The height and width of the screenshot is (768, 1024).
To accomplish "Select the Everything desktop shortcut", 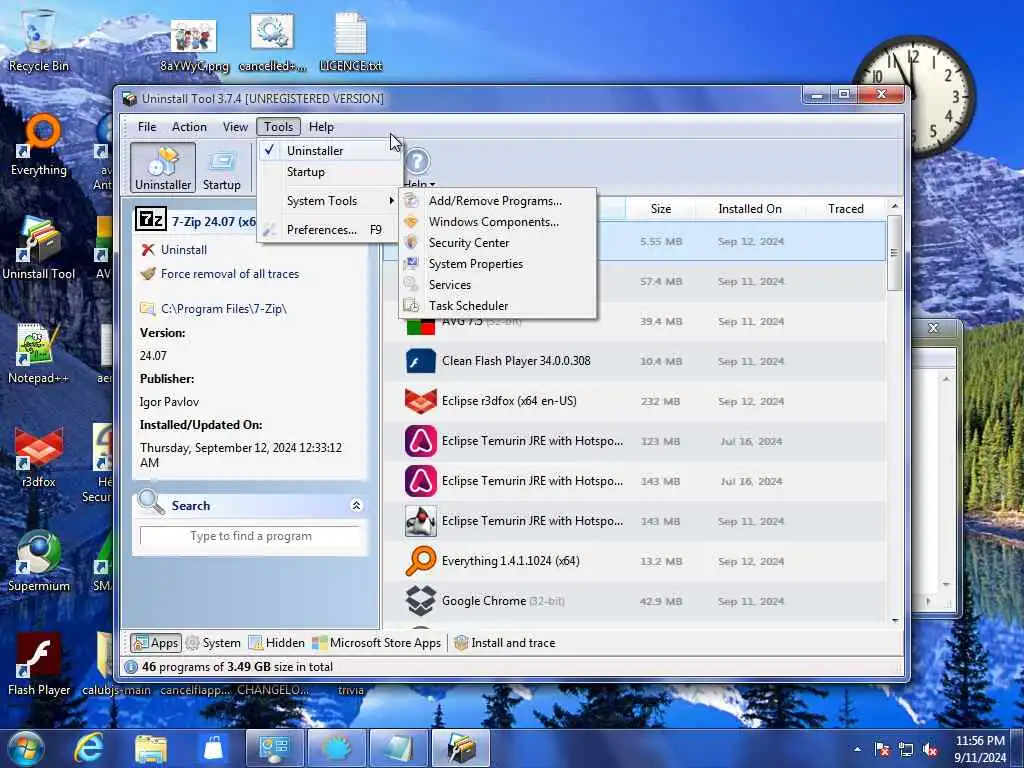I will click(x=39, y=145).
